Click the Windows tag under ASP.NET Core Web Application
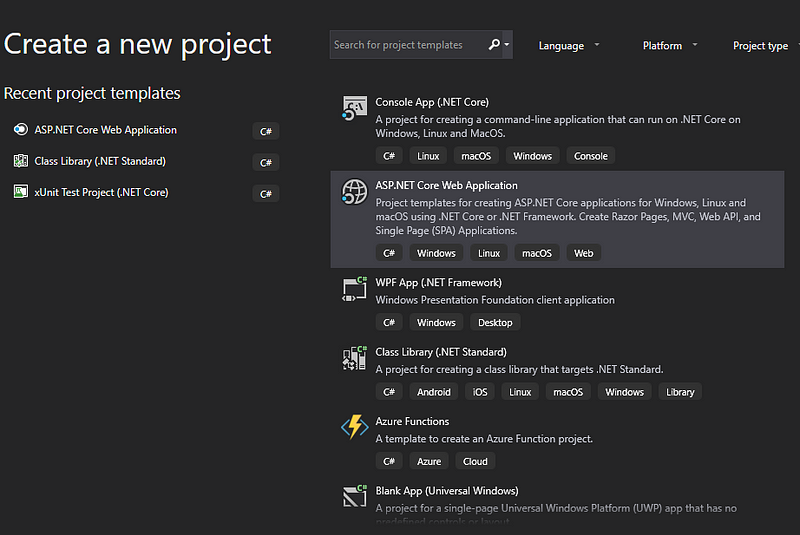This screenshot has width=800, height=535. 436,253
